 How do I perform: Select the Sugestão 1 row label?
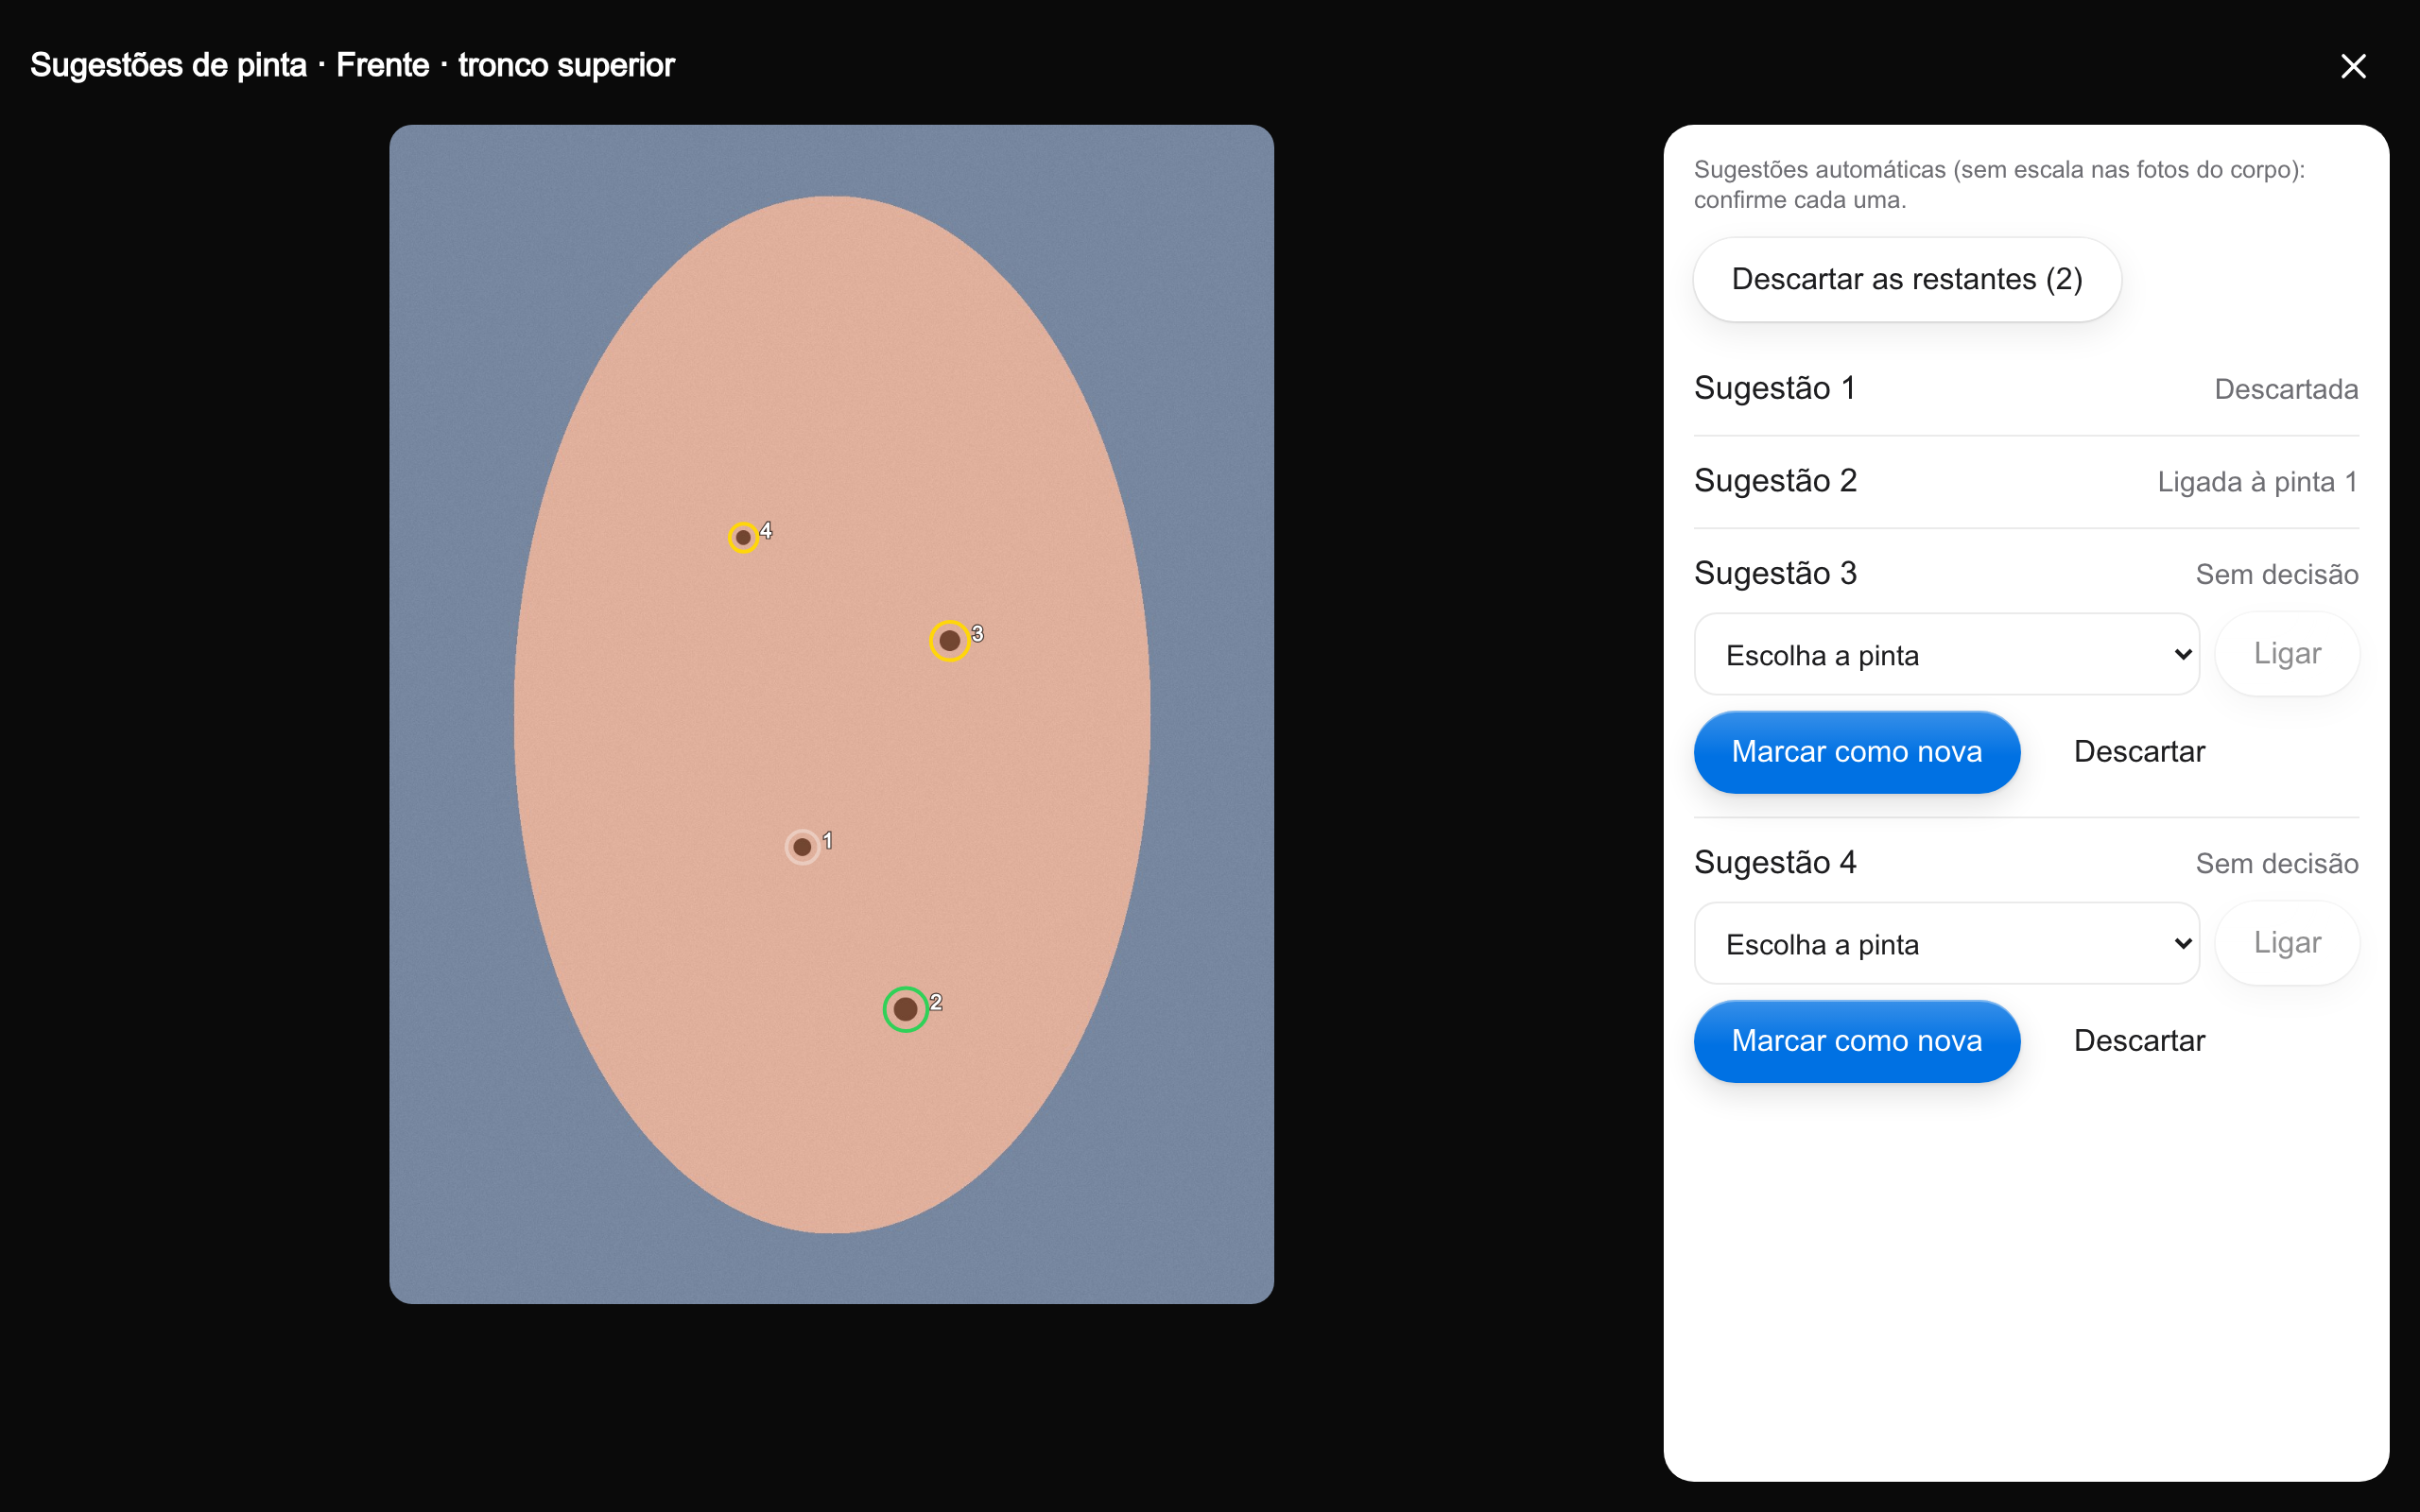click(x=1774, y=388)
